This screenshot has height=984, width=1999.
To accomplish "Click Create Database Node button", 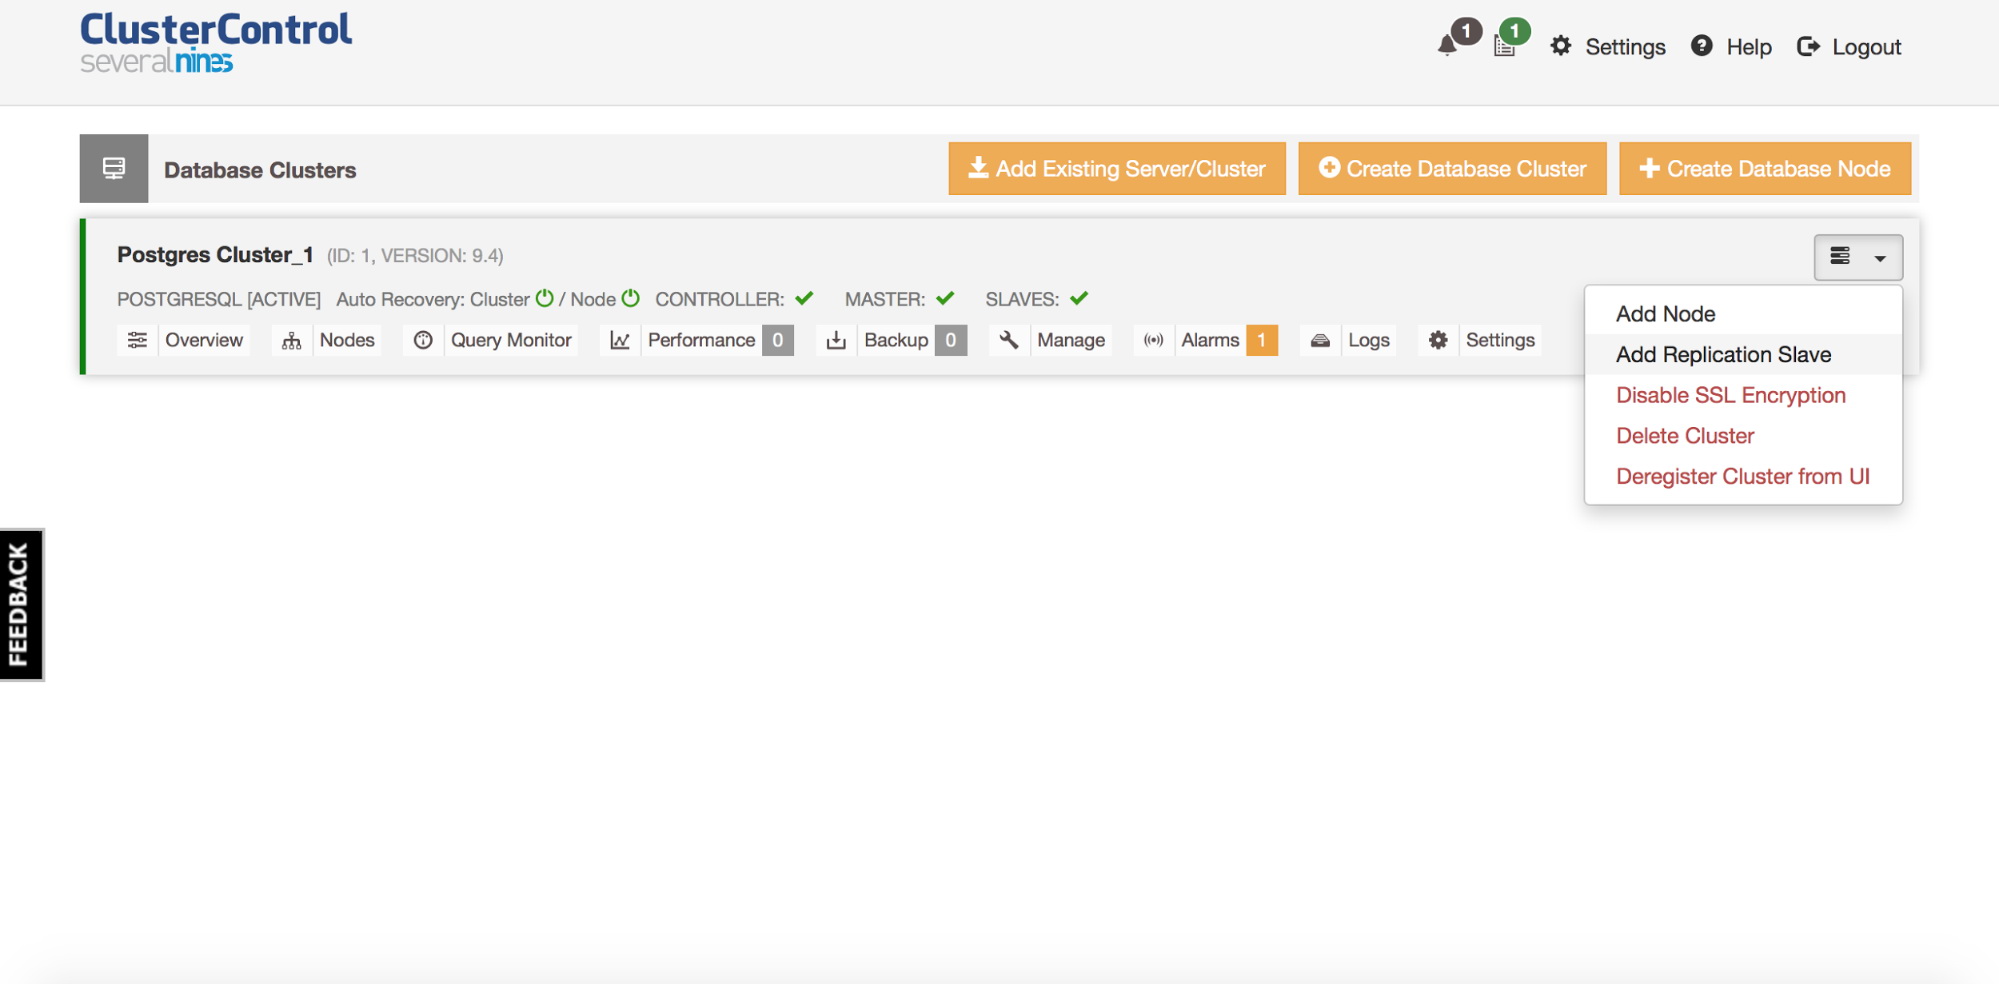I will [x=1765, y=168].
